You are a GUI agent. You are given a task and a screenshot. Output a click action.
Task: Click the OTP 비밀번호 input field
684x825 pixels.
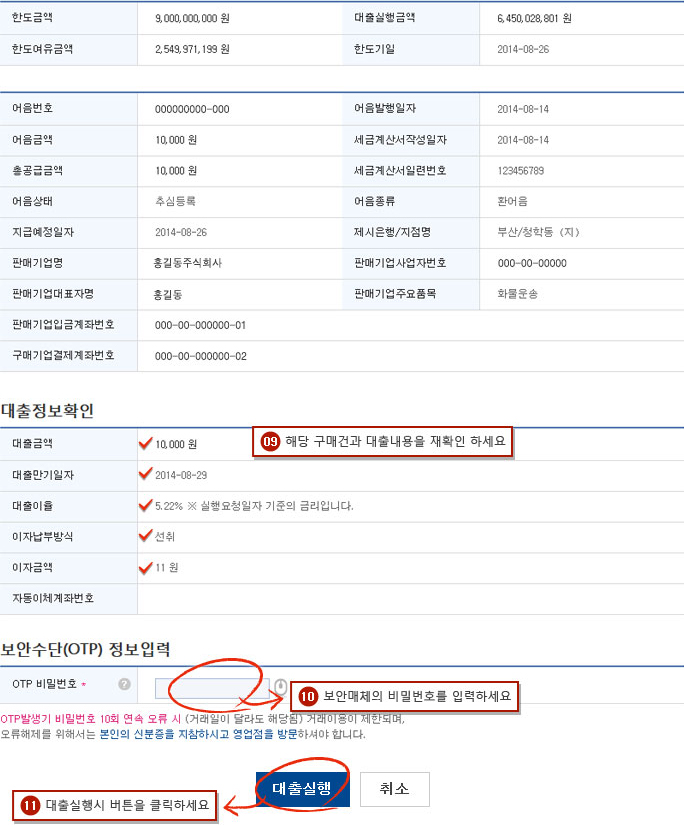click(212, 688)
